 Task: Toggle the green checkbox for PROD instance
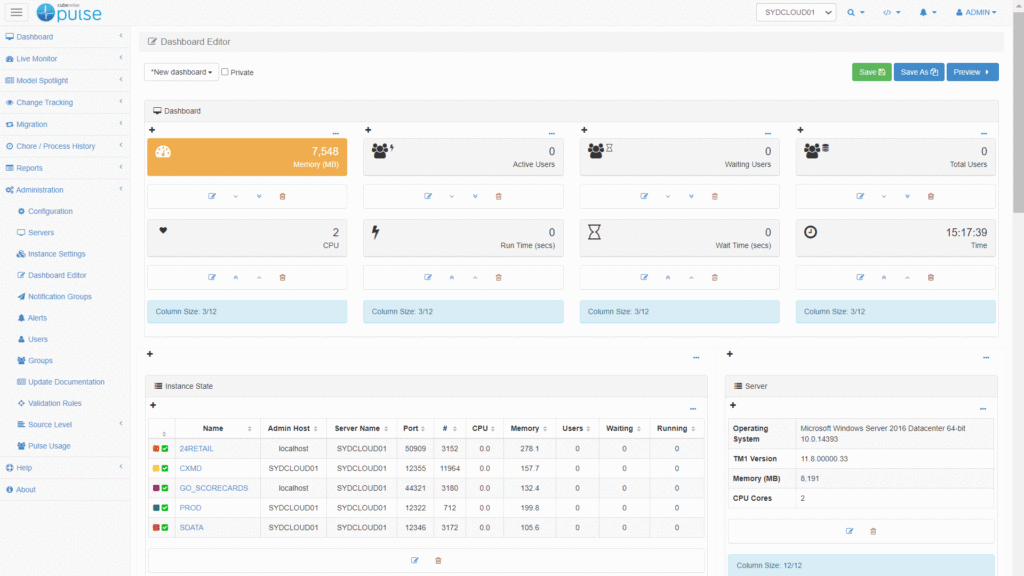coord(165,508)
